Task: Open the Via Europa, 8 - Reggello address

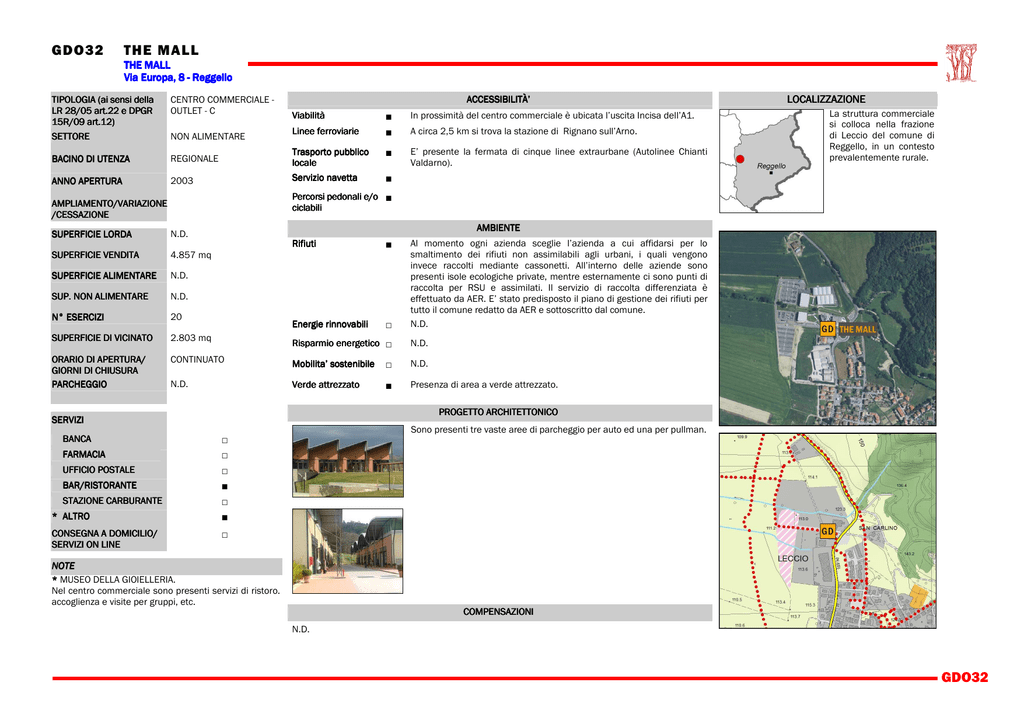Action: 178,78
